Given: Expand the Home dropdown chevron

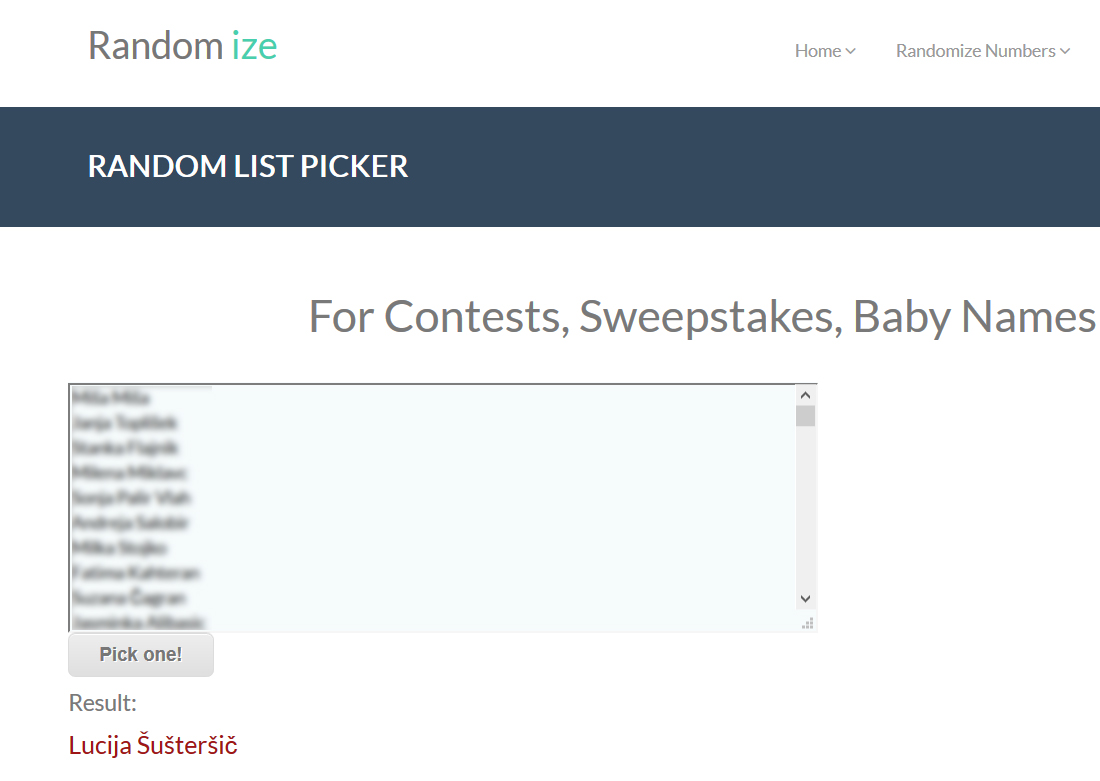Looking at the screenshot, I should [x=850, y=51].
